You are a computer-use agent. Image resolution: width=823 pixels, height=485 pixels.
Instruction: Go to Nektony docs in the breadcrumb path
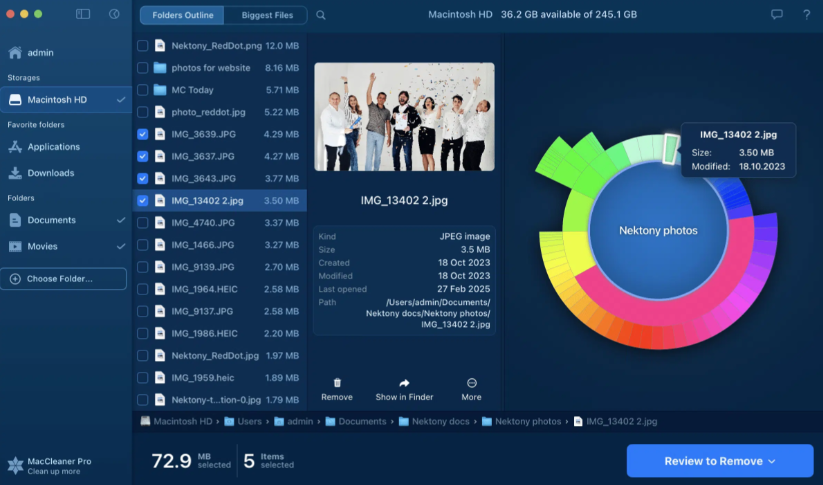[440, 421]
